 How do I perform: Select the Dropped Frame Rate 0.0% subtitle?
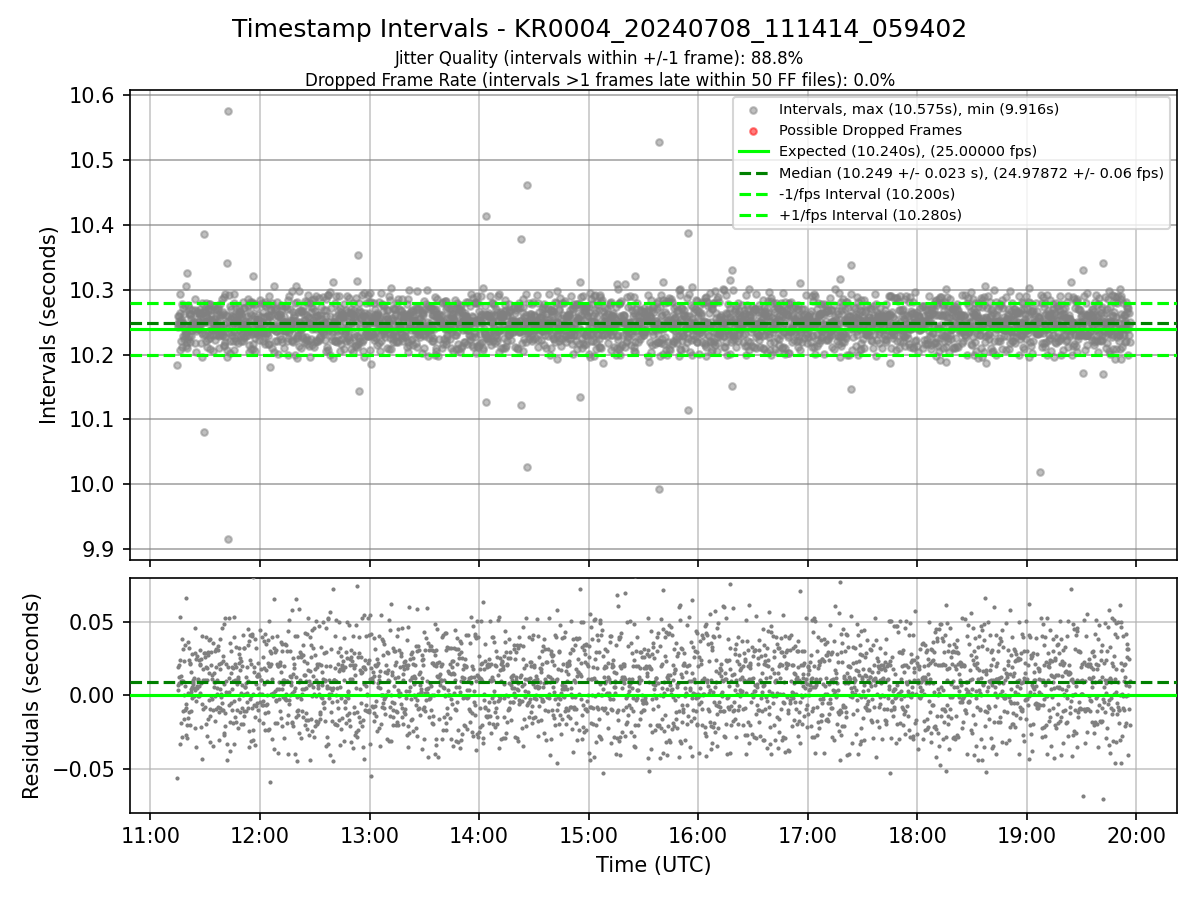[x=599, y=79]
